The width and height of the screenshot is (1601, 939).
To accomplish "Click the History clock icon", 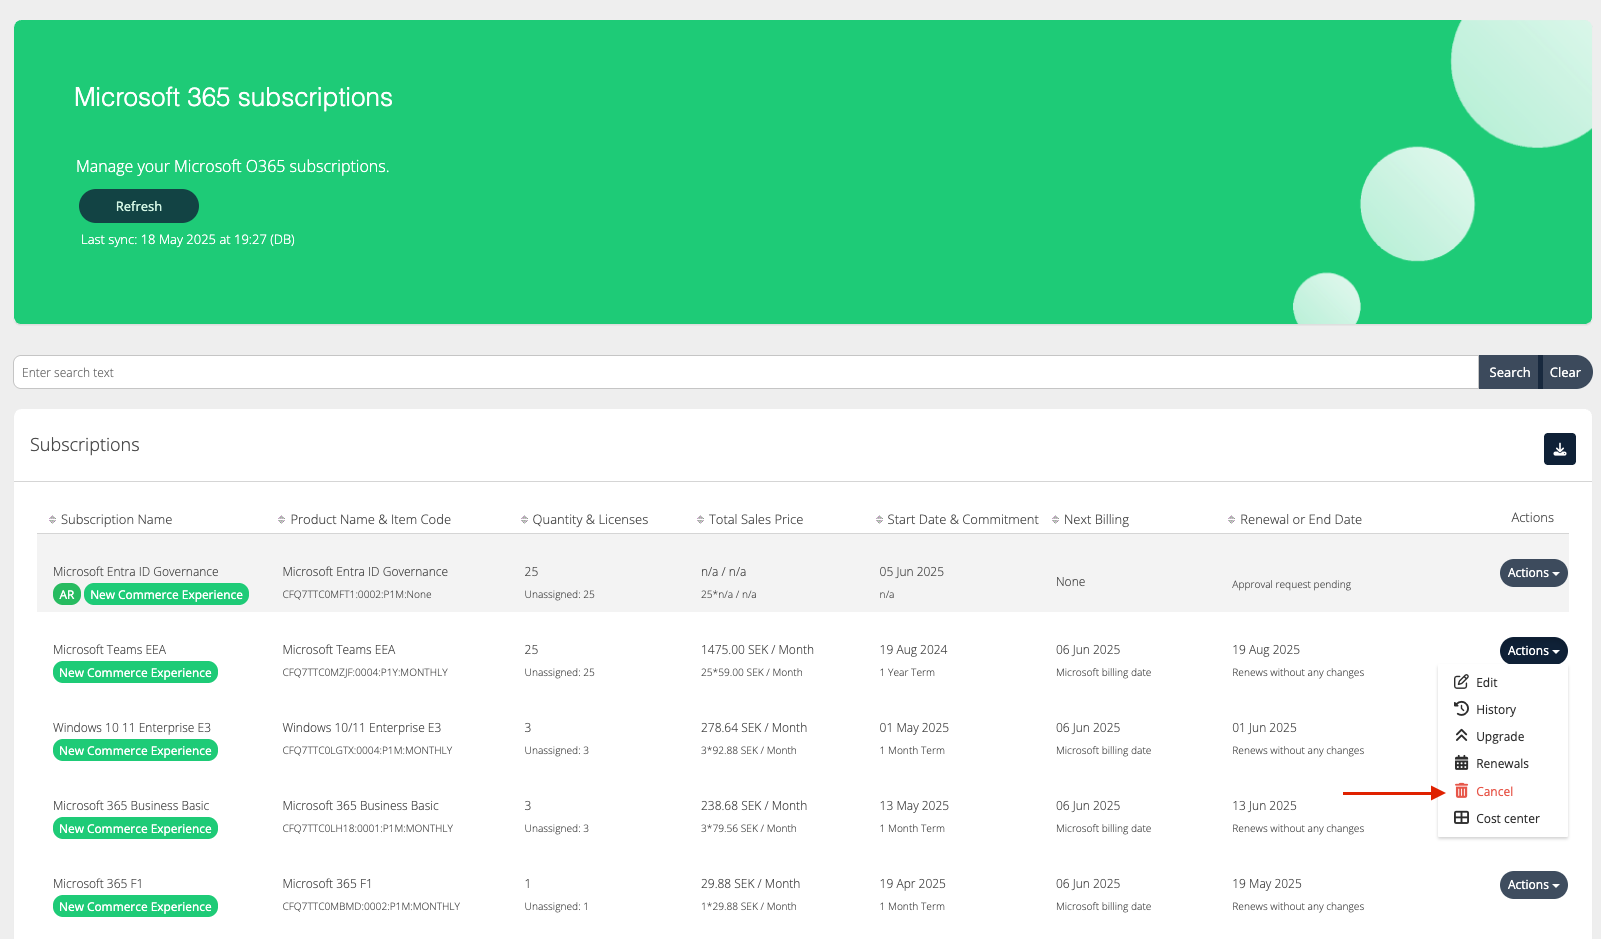I will coord(1461,709).
